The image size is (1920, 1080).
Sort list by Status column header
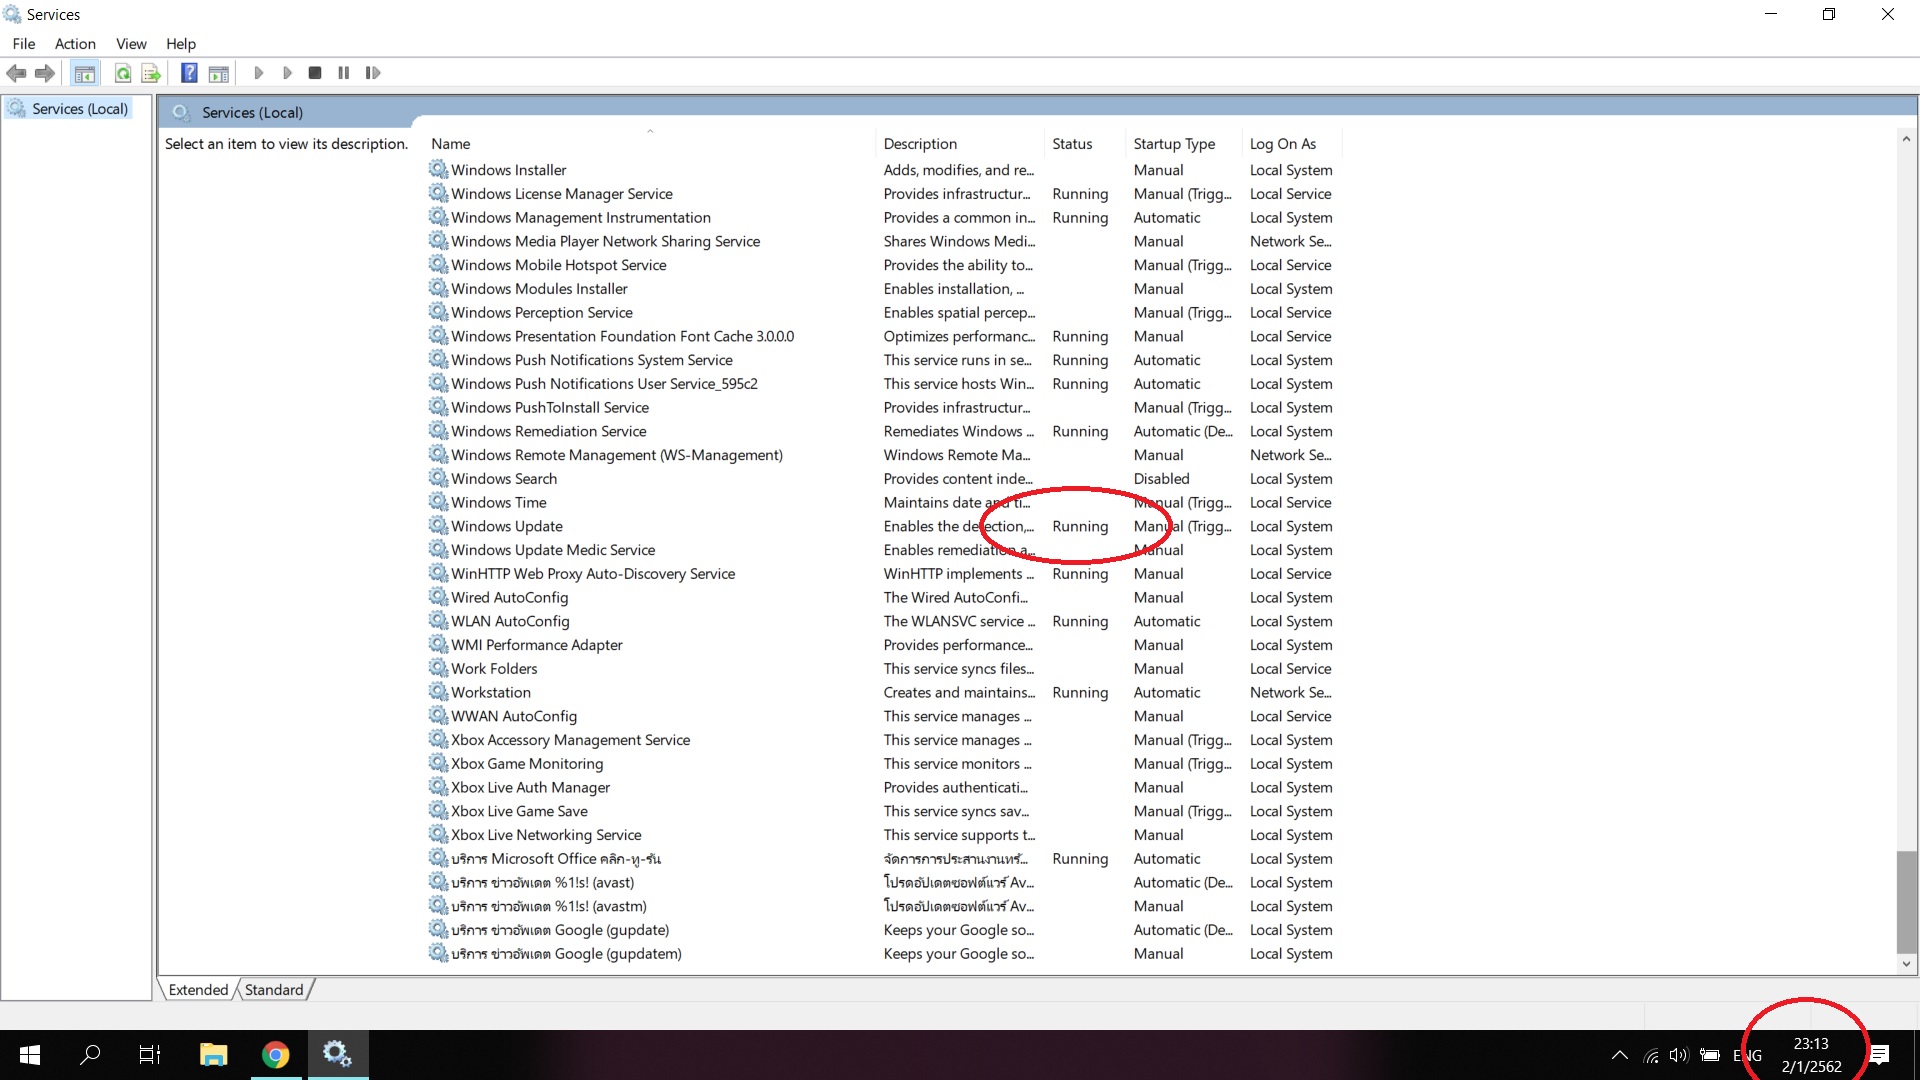(x=1085, y=144)
